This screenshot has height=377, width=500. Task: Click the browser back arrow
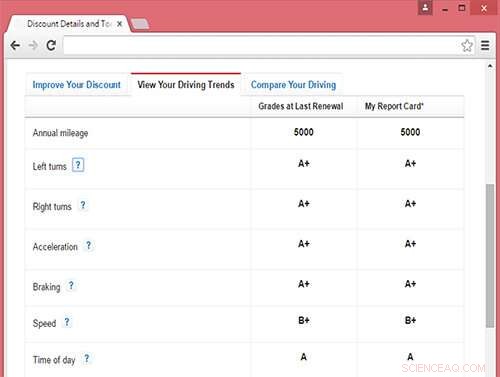pyautogui.click(x=15, y=45)
